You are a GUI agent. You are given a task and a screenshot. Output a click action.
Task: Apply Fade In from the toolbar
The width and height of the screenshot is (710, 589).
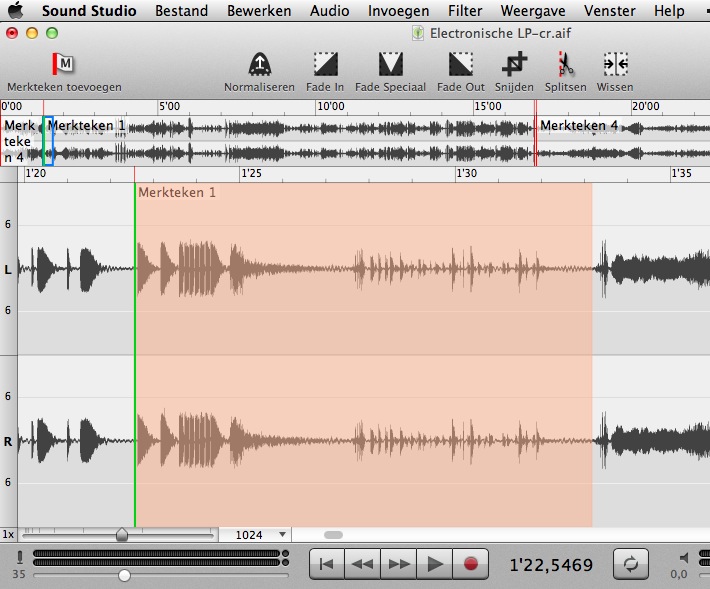[x=325, y=65]
